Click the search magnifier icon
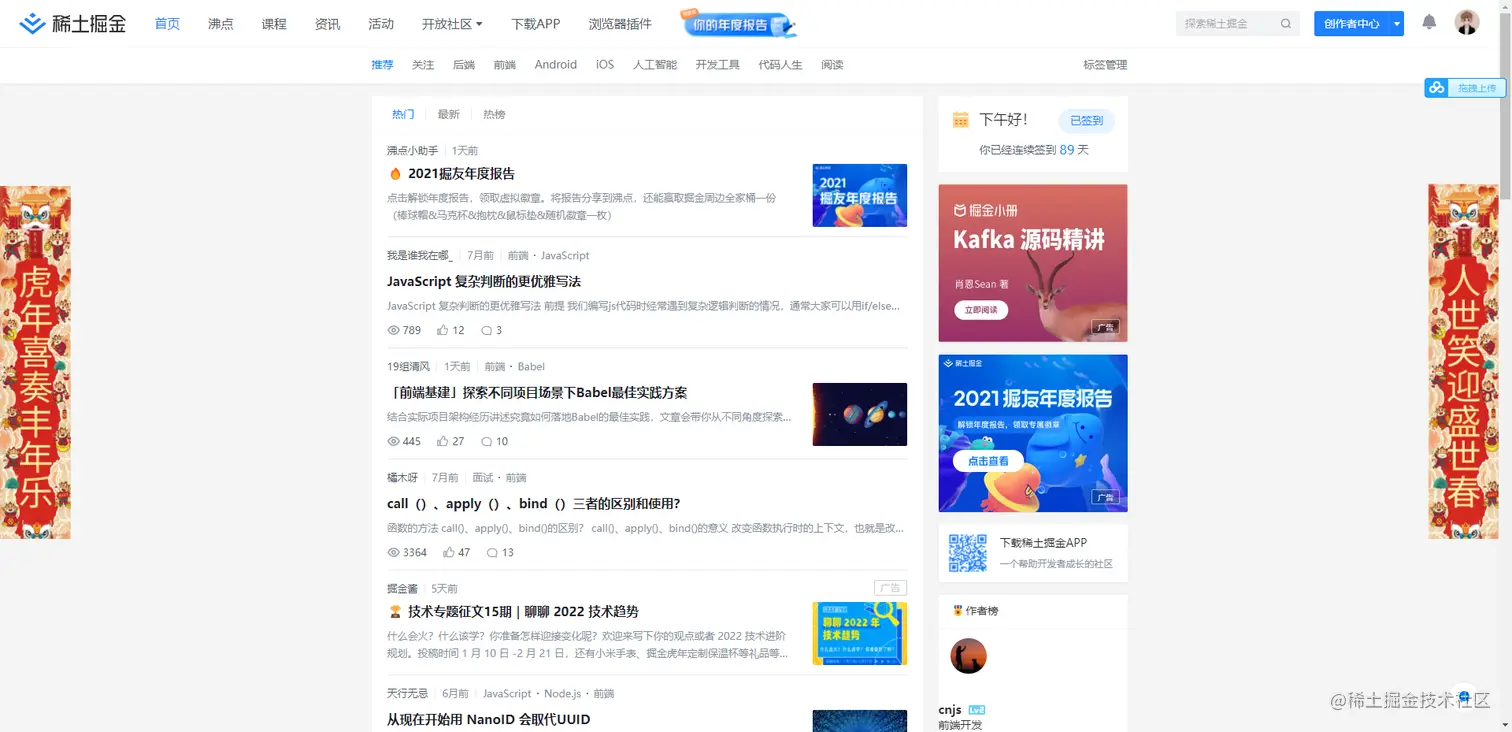Screen dimensions: 1512x732 1286,23
